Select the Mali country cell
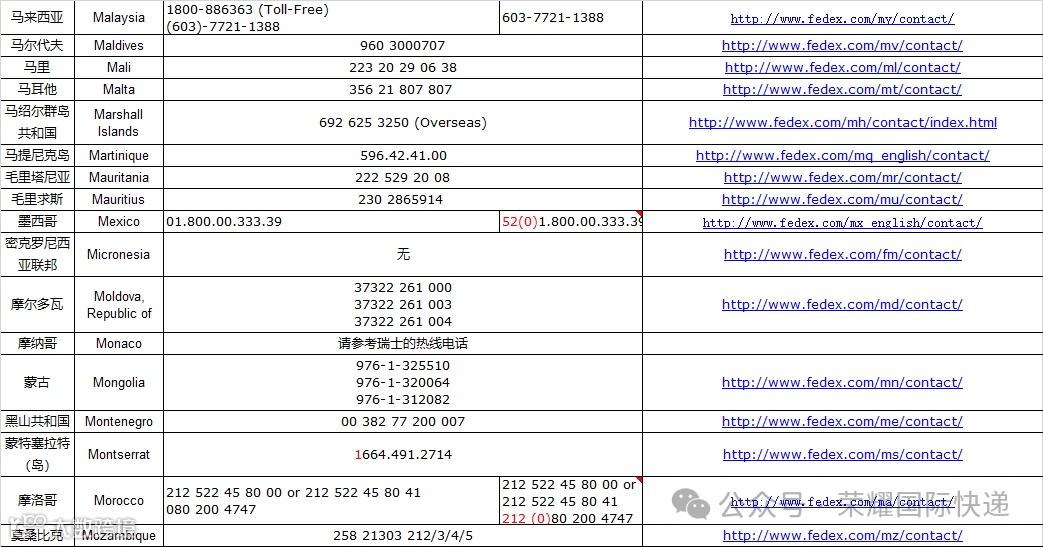This screenshot has width=1043, height=547. tap(118, 67)
